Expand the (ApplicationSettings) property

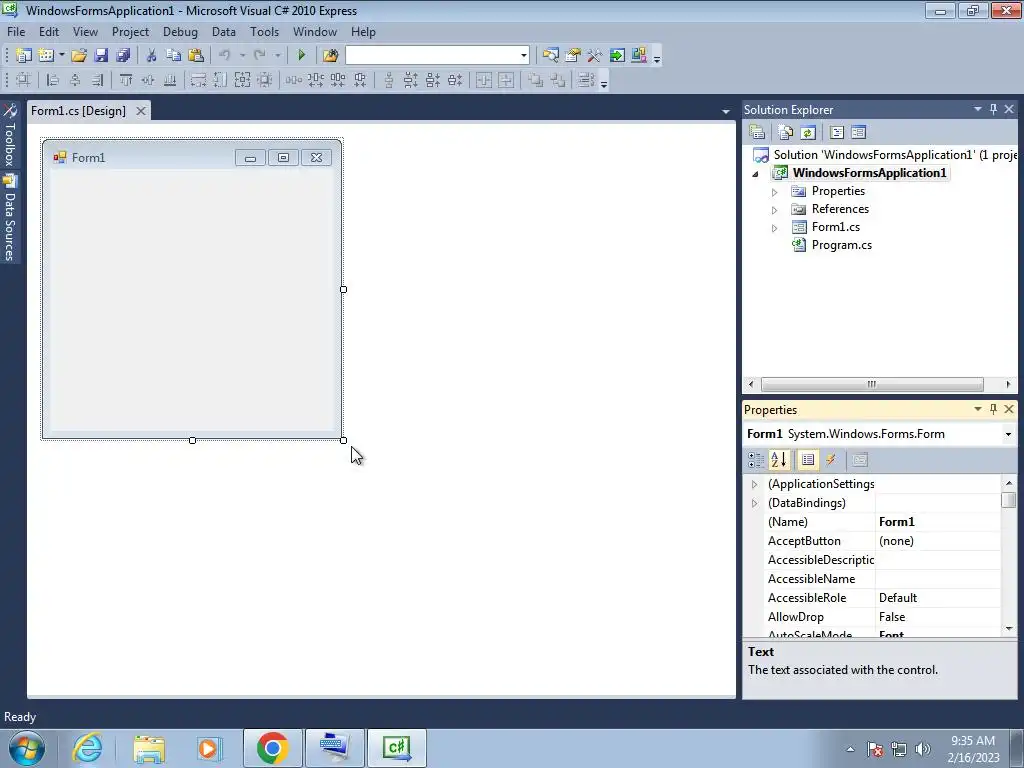754,484
